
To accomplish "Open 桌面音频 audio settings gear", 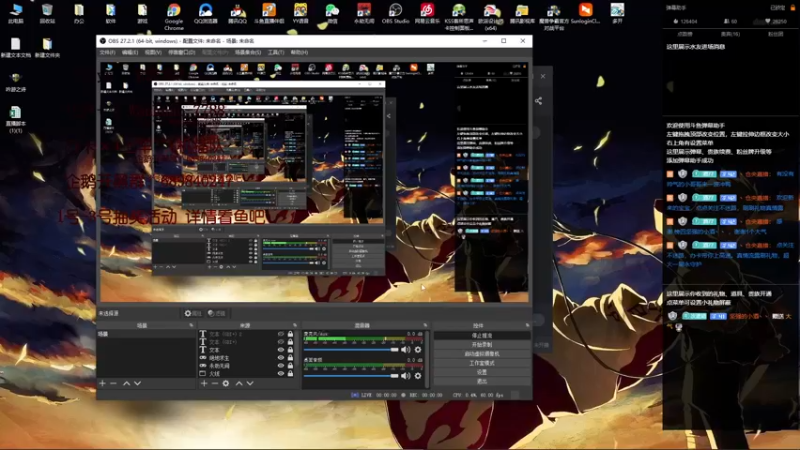I will tap(418, 376).
